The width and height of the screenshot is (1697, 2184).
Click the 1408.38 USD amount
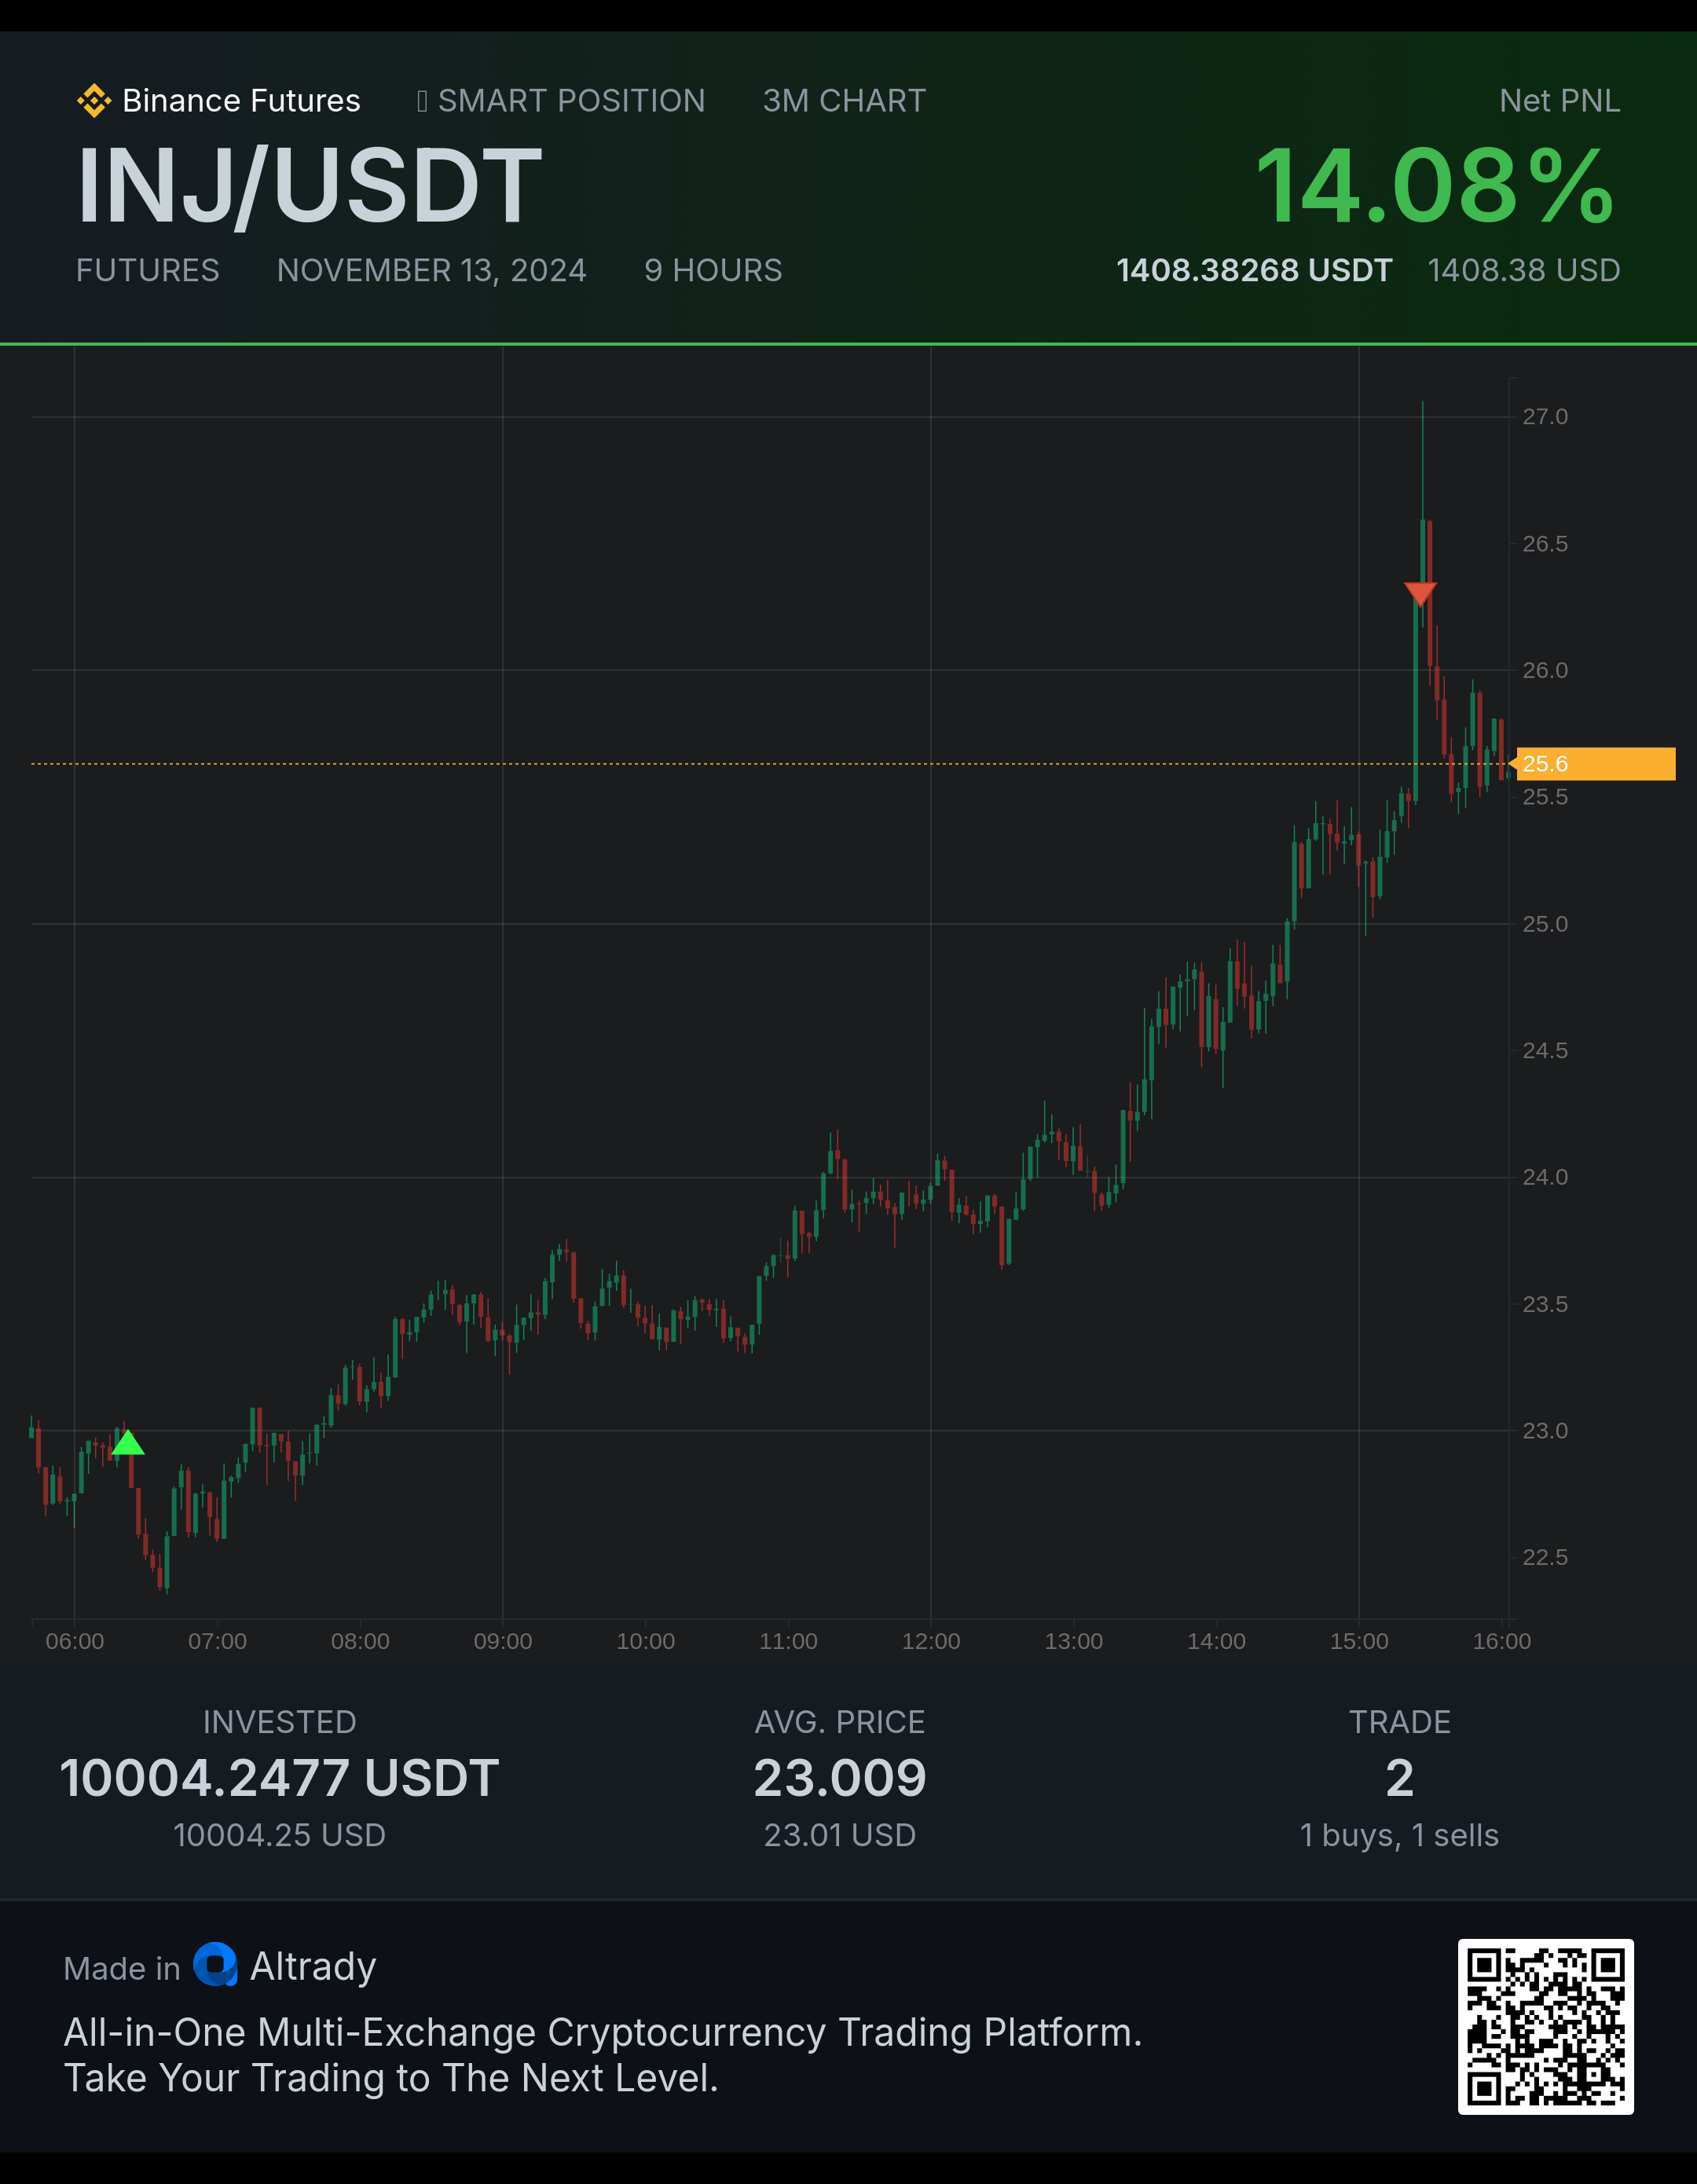coord(1524,270)
